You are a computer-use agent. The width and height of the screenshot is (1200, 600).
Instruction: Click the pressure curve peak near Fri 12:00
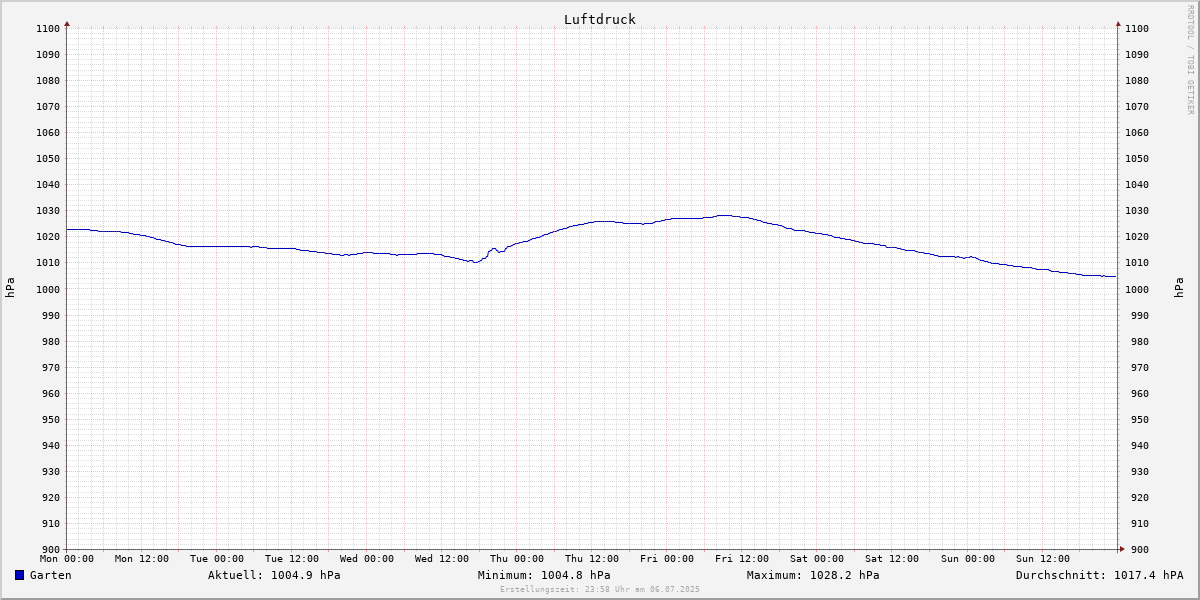pos(724,215)
